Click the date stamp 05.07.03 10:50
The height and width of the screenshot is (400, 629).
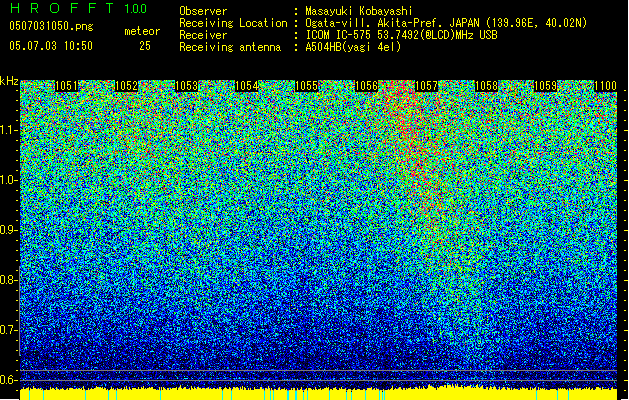[x=51, y=45]
